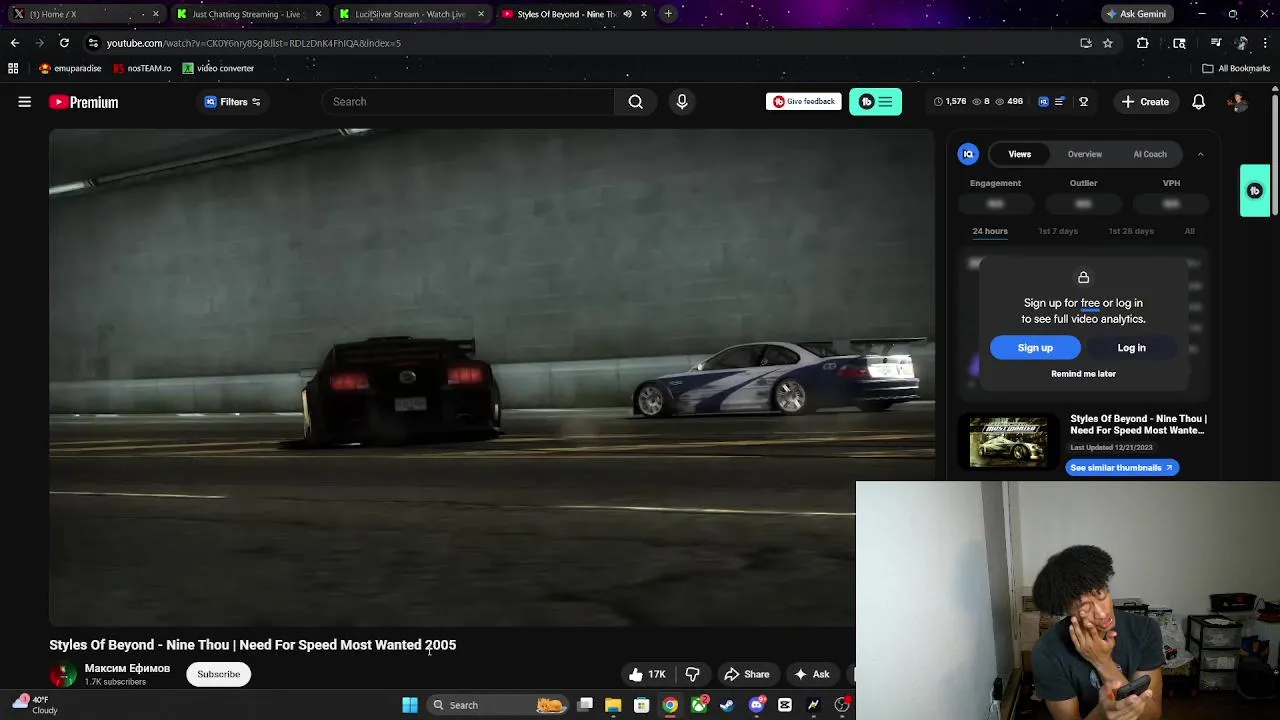Screen dimensions: 1280x720
Task: Open the Максим Ефимов channel name link
Action: 127,668
